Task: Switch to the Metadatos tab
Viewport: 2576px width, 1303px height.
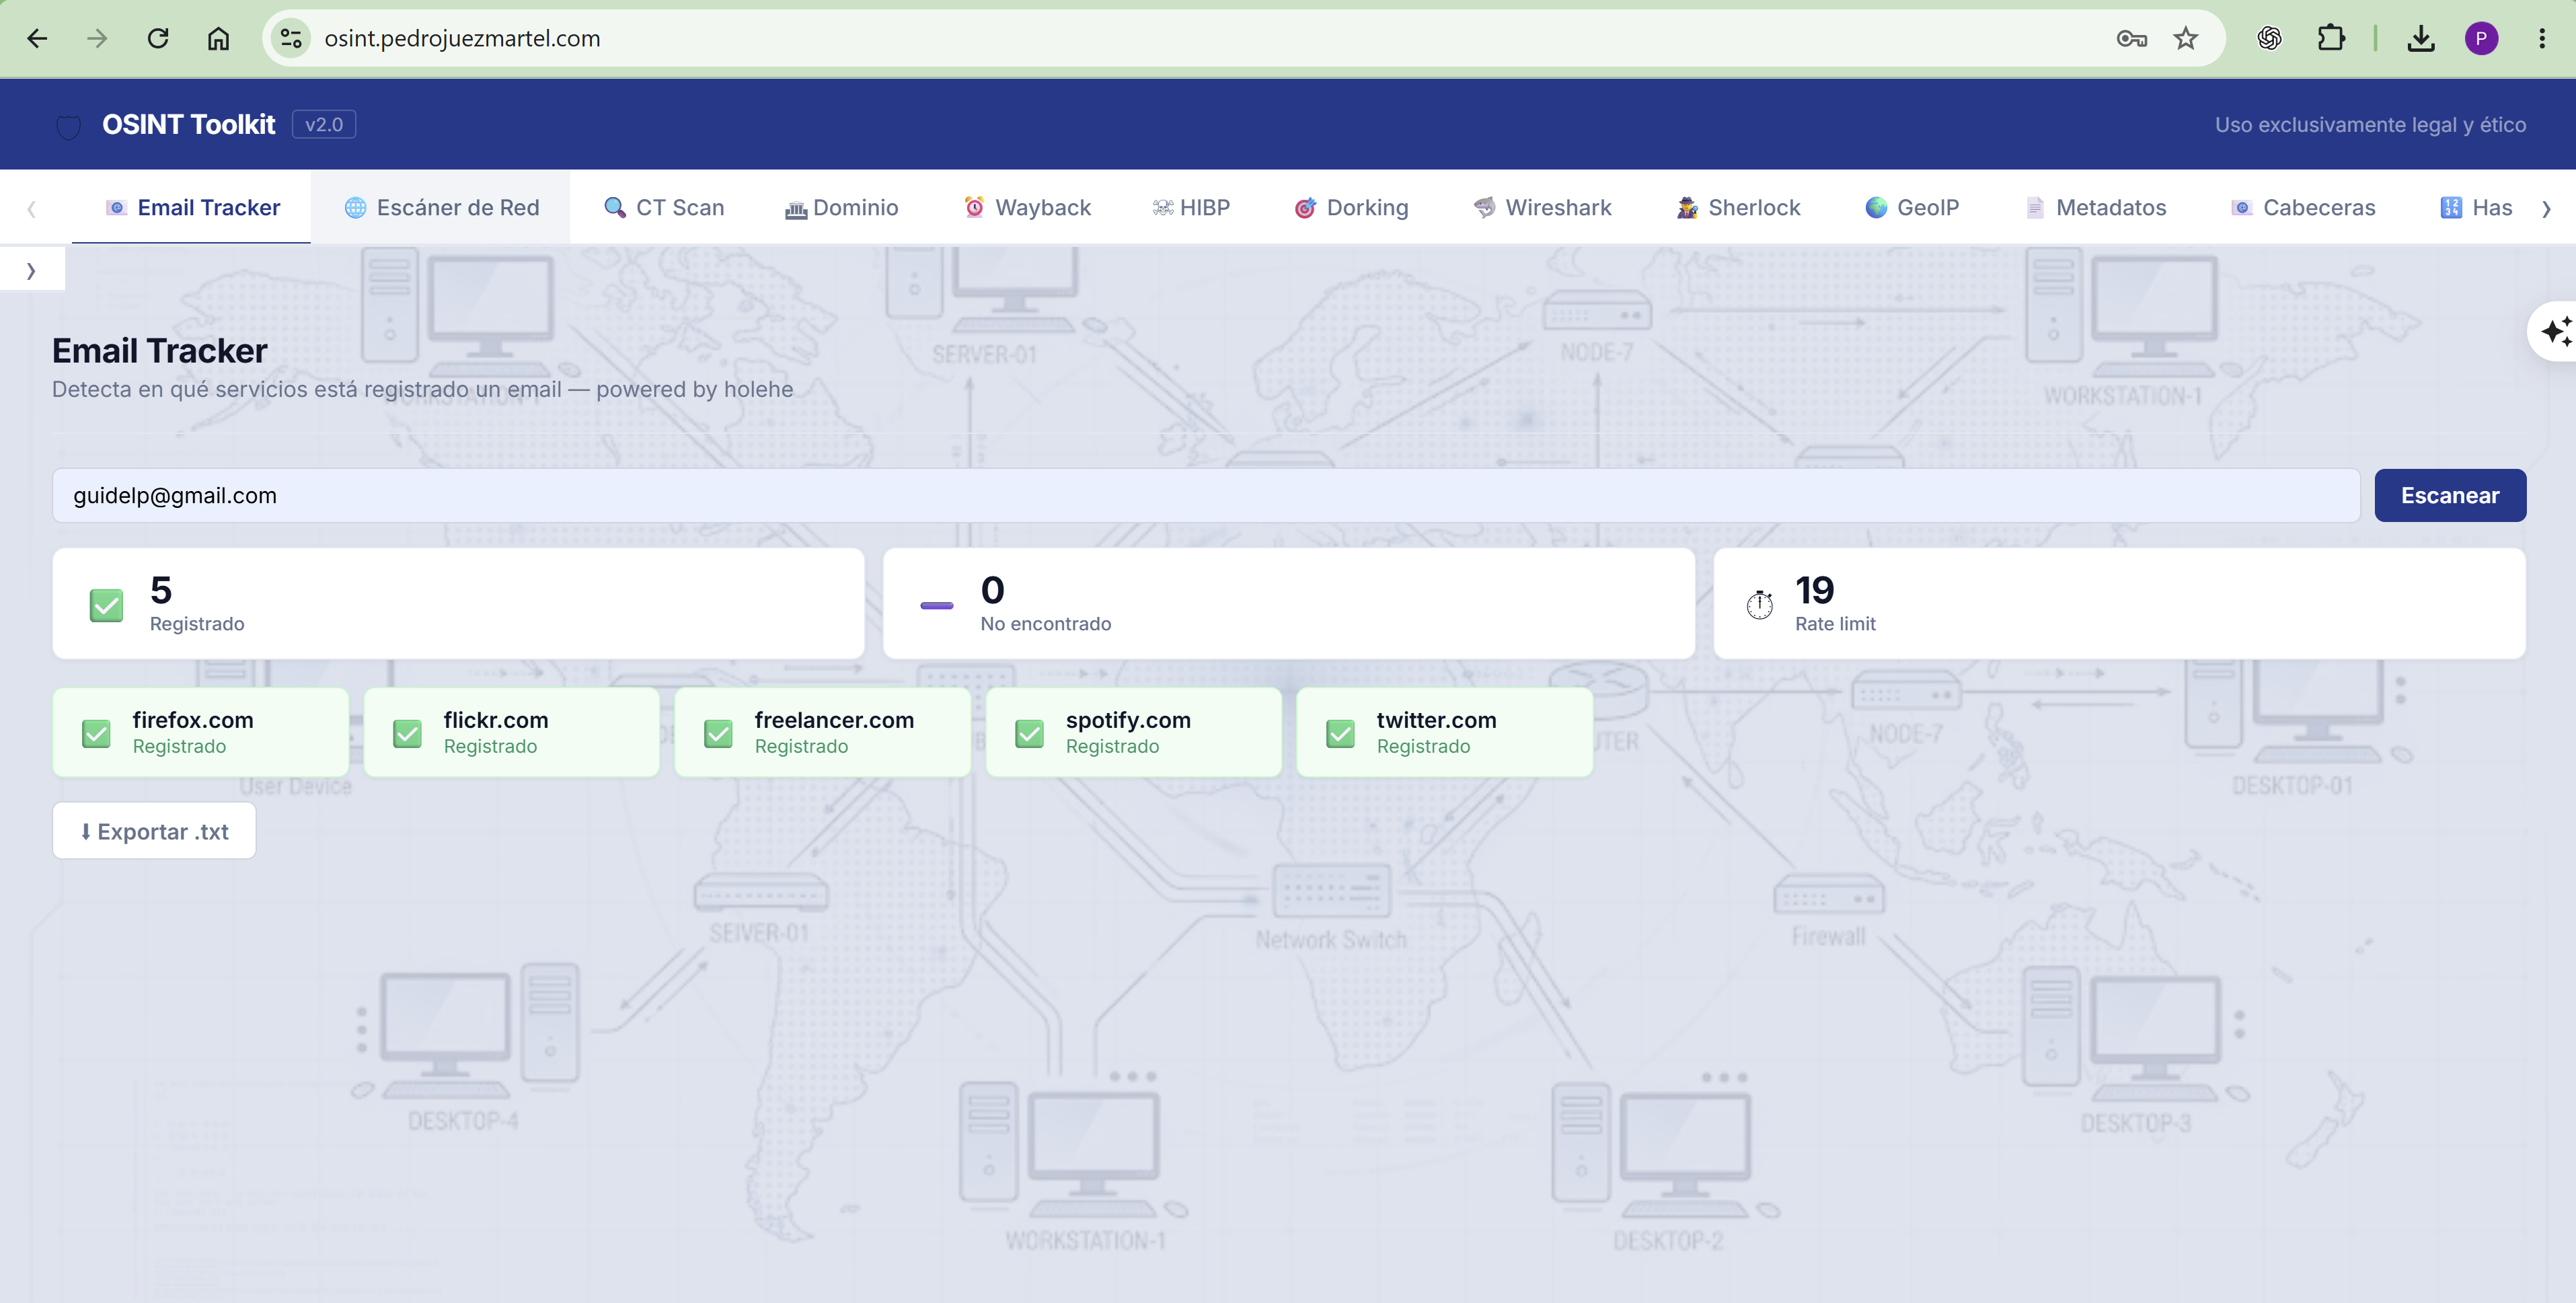Action: (x=2096, y=207)
